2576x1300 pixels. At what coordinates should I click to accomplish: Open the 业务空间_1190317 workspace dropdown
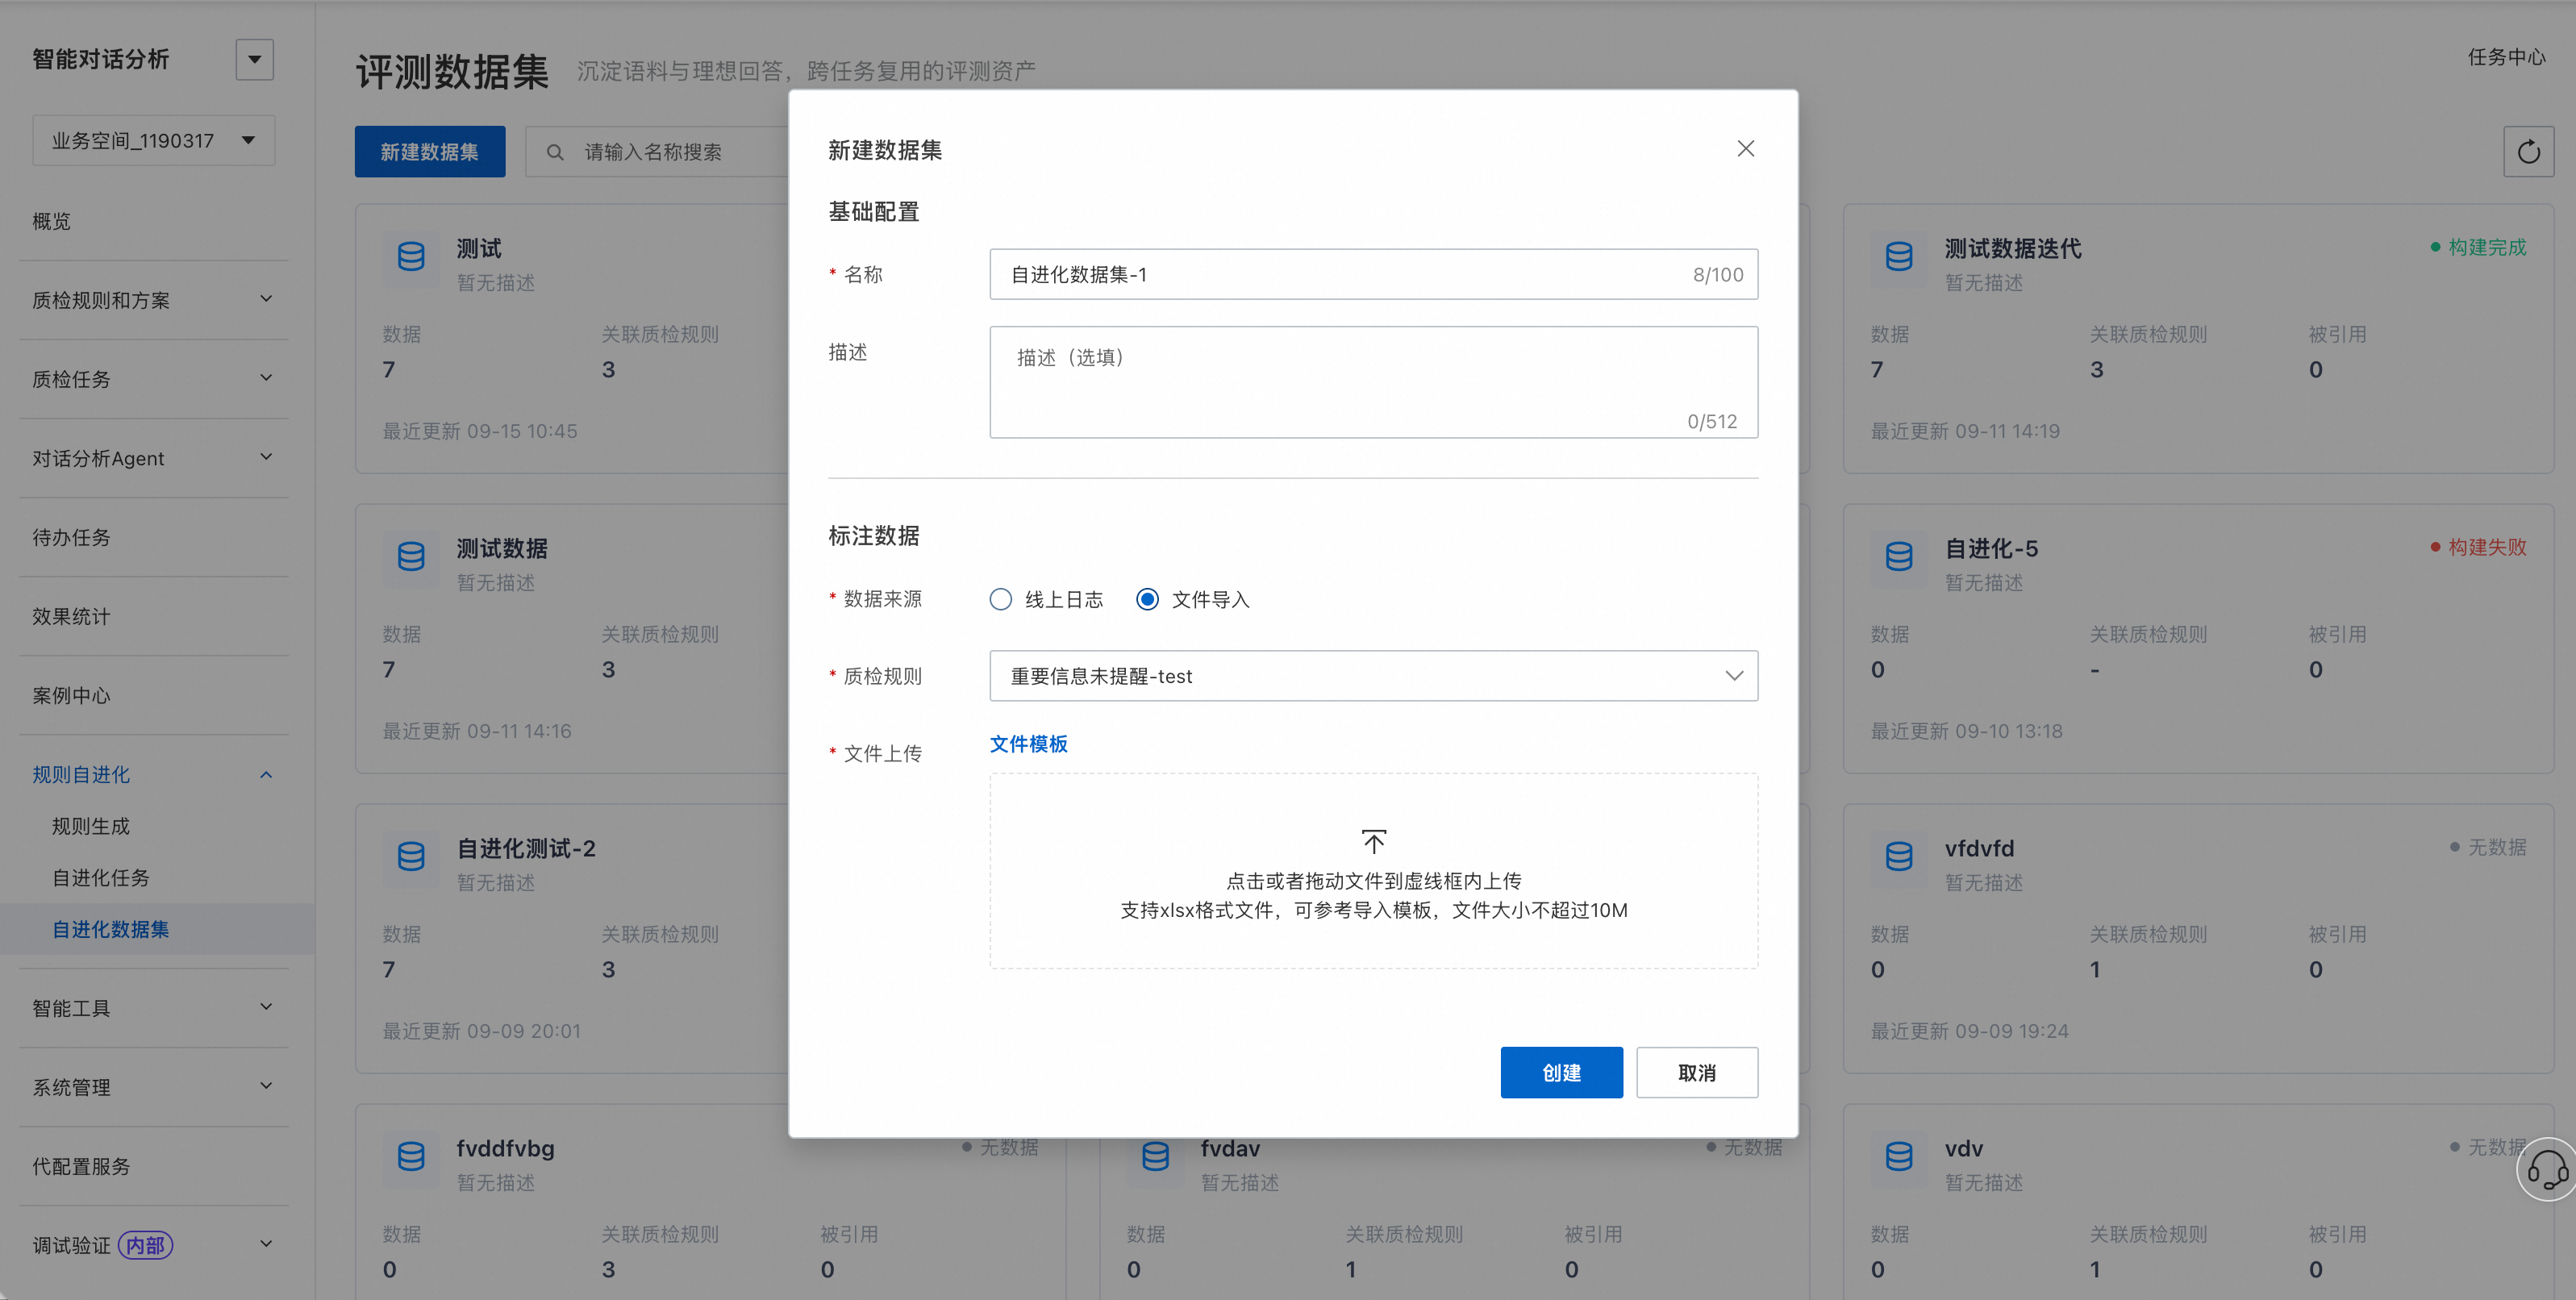[153, 141]
